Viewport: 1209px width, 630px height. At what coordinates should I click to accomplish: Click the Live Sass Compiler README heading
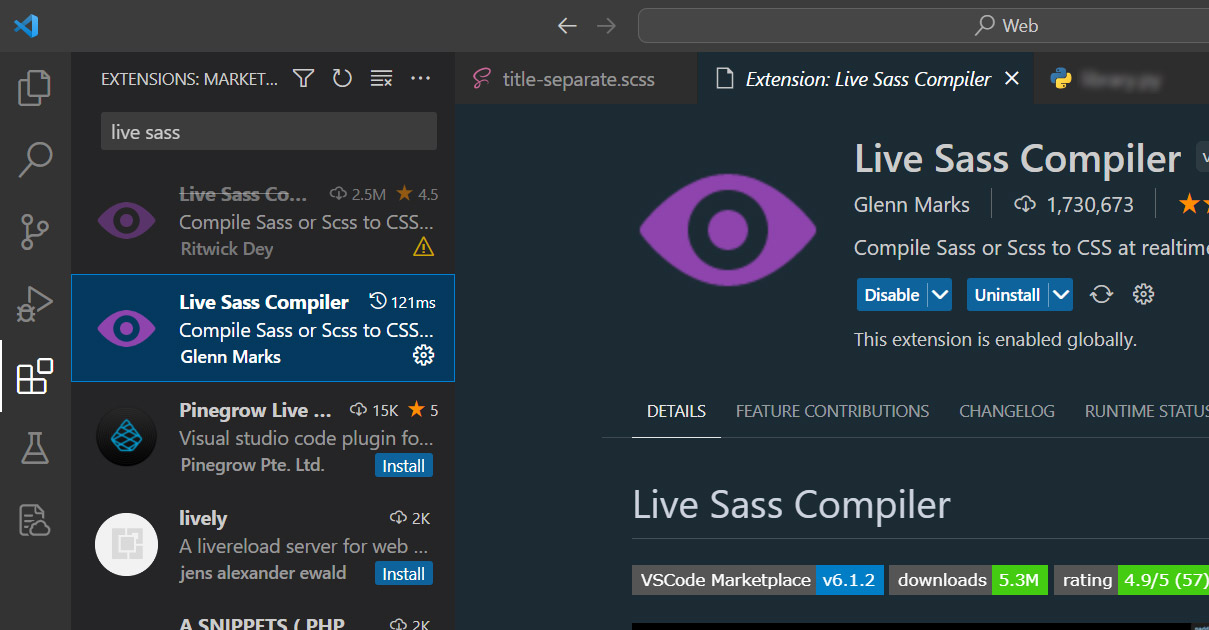click(x=792, y=505)
